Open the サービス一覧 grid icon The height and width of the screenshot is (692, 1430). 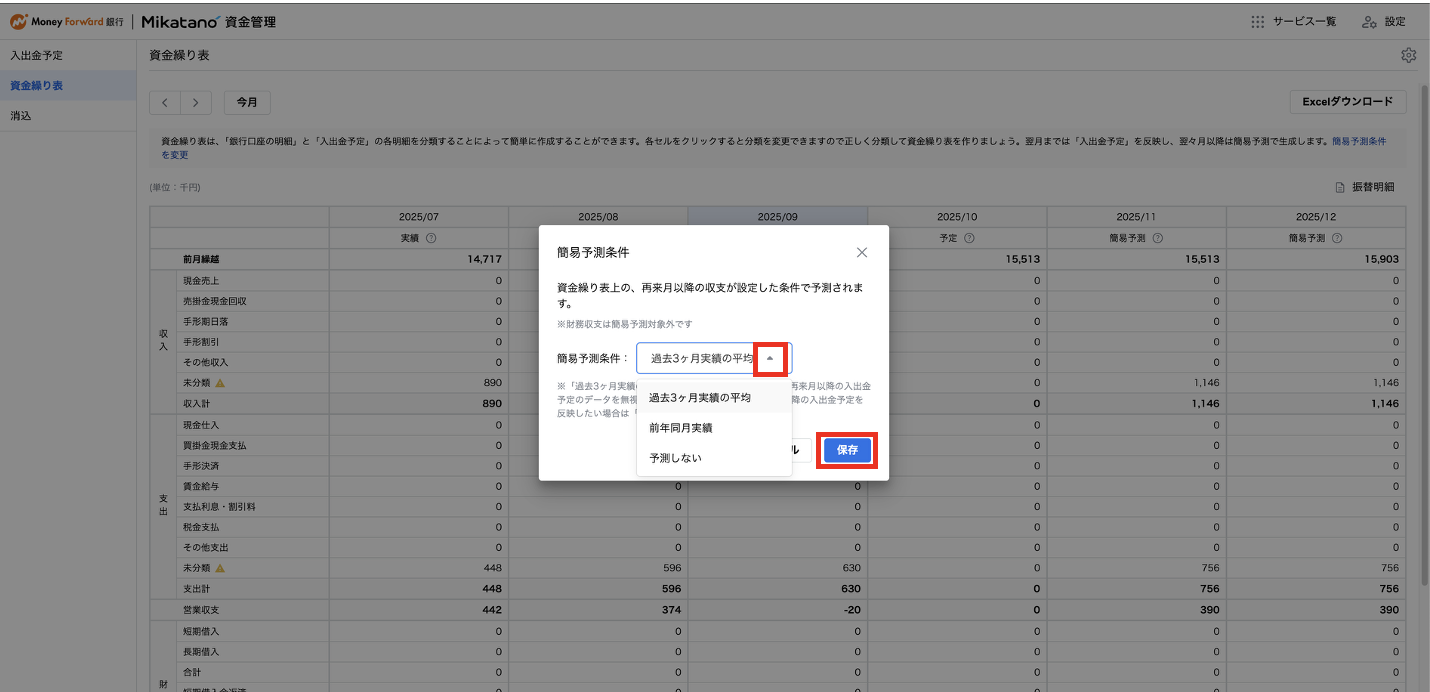(x=1258, y=21)
